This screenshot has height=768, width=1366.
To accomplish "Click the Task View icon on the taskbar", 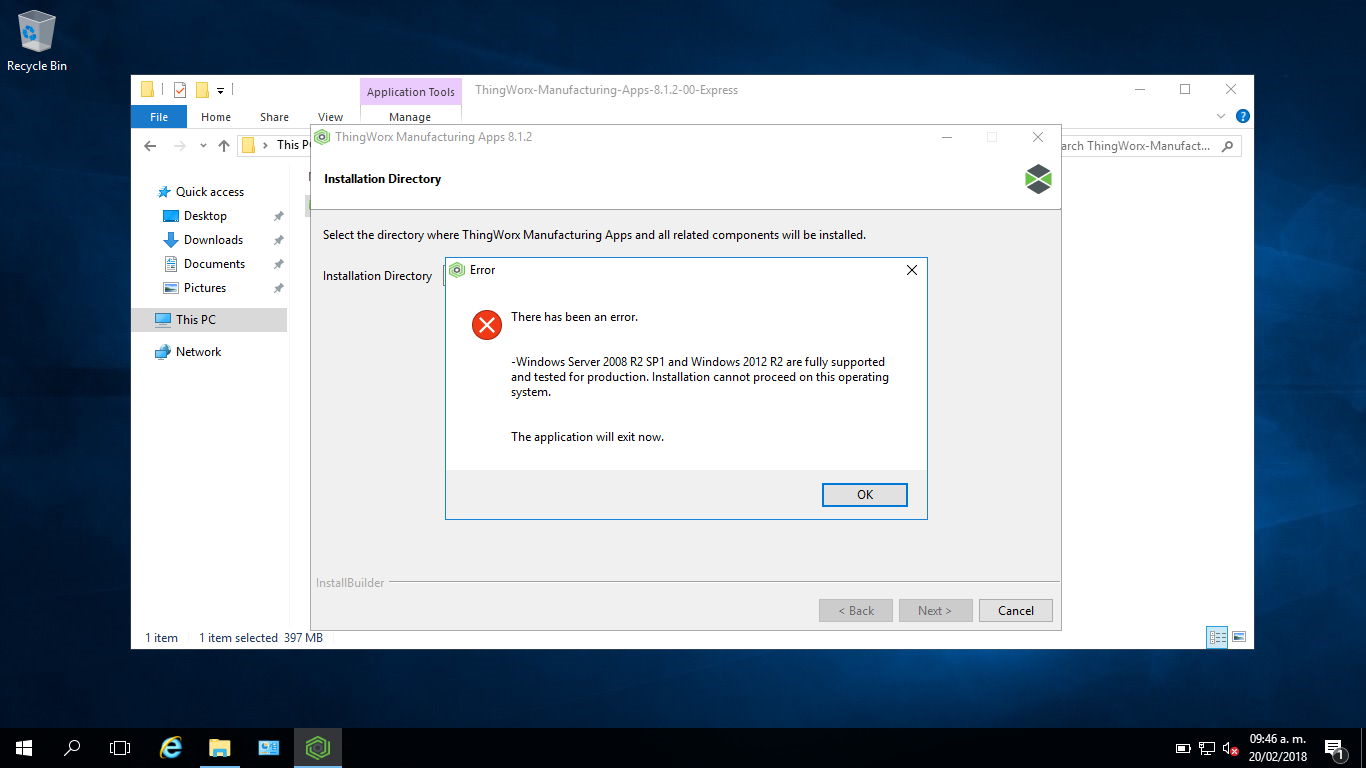I will [x=119, y=747].
